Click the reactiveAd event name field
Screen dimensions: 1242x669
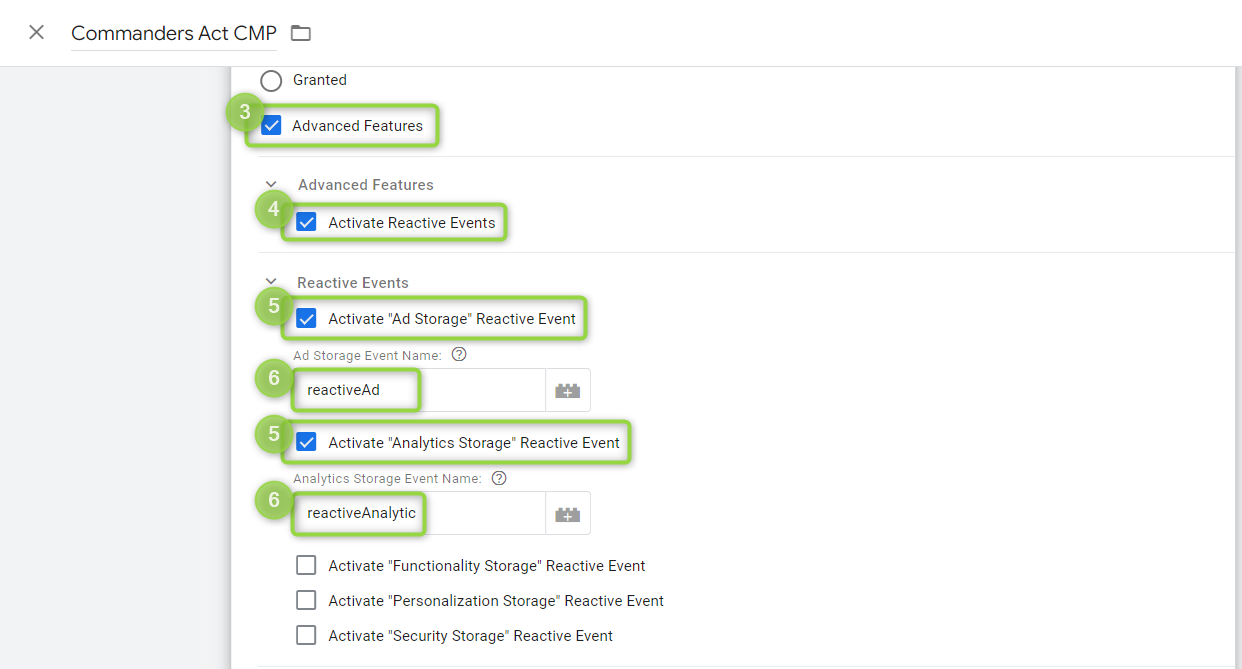pyautogui.click(x=420, y=391)
